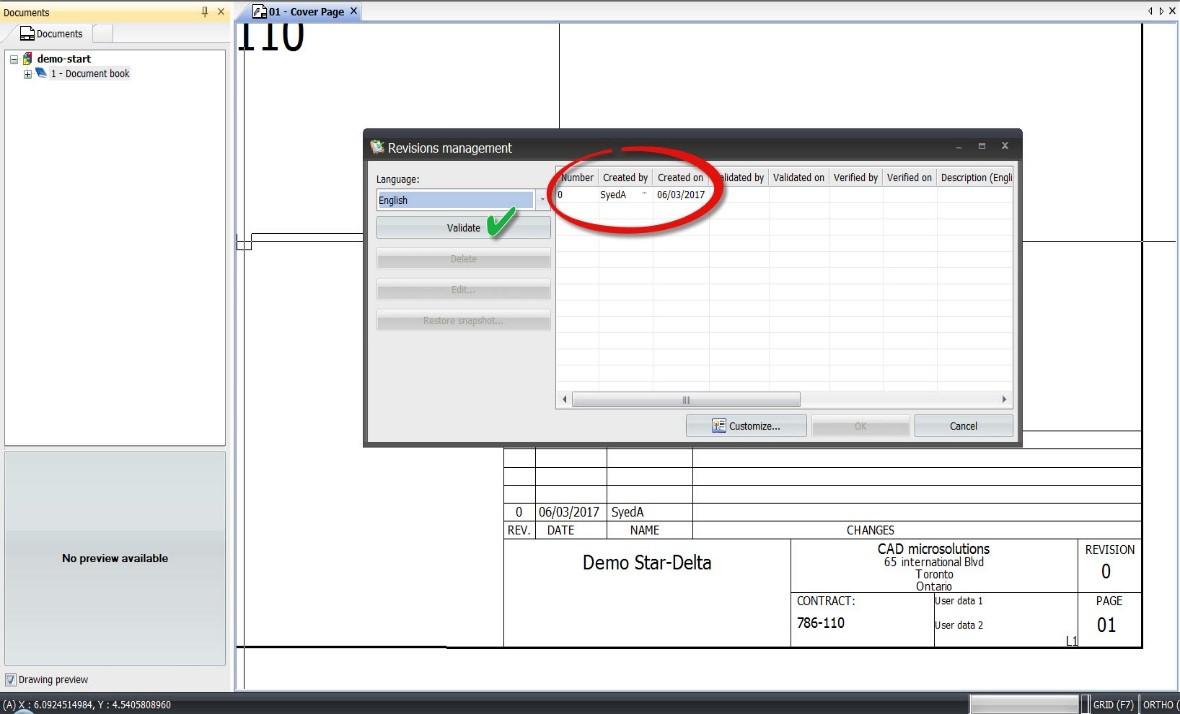
Task: Click the Customize button icon
Action: coord(719,426)
